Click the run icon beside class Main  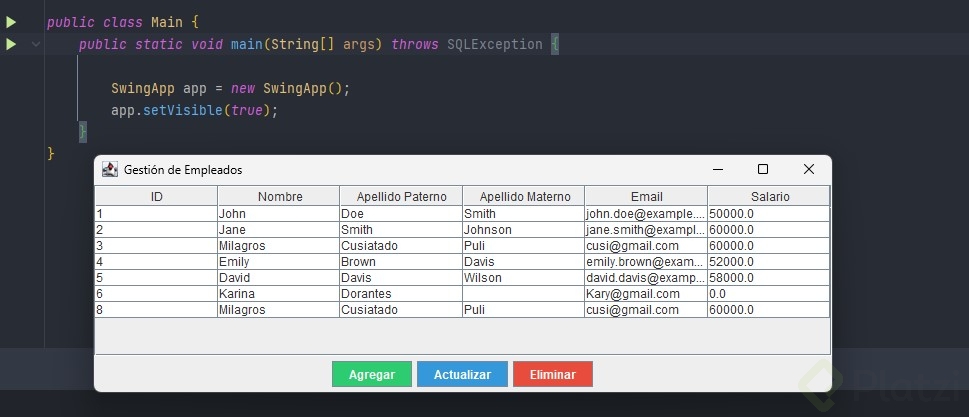point(11,22)
